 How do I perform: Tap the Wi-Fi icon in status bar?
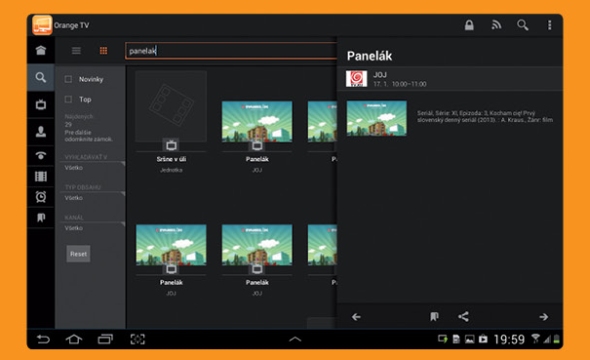pos(535,339)
